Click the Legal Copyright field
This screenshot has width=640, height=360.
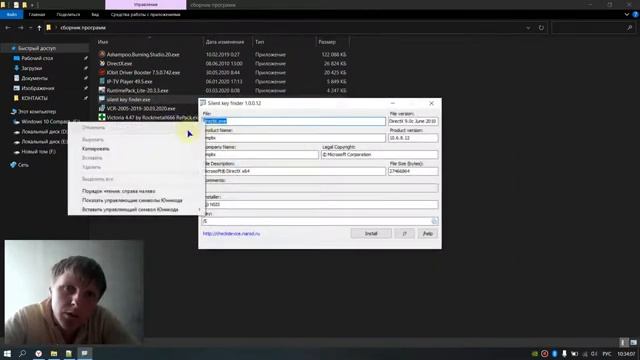click(x=380, y=155)
